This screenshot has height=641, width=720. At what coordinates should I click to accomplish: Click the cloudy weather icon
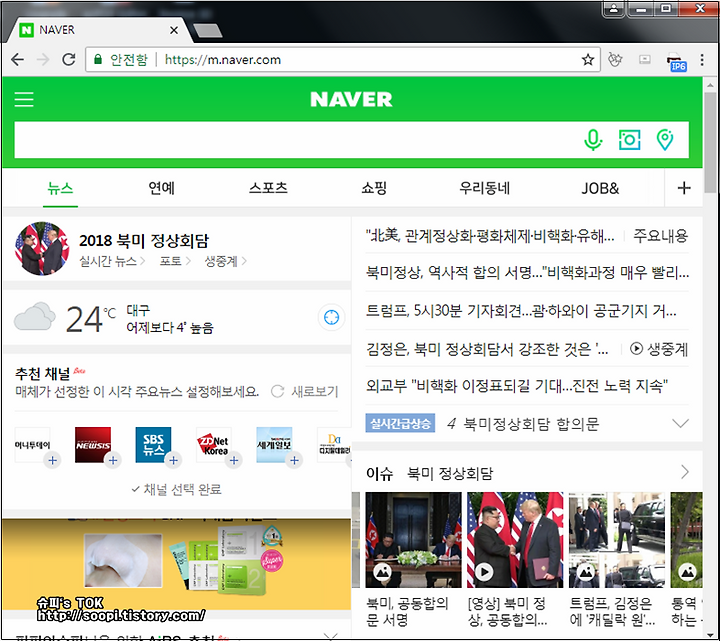35,316
